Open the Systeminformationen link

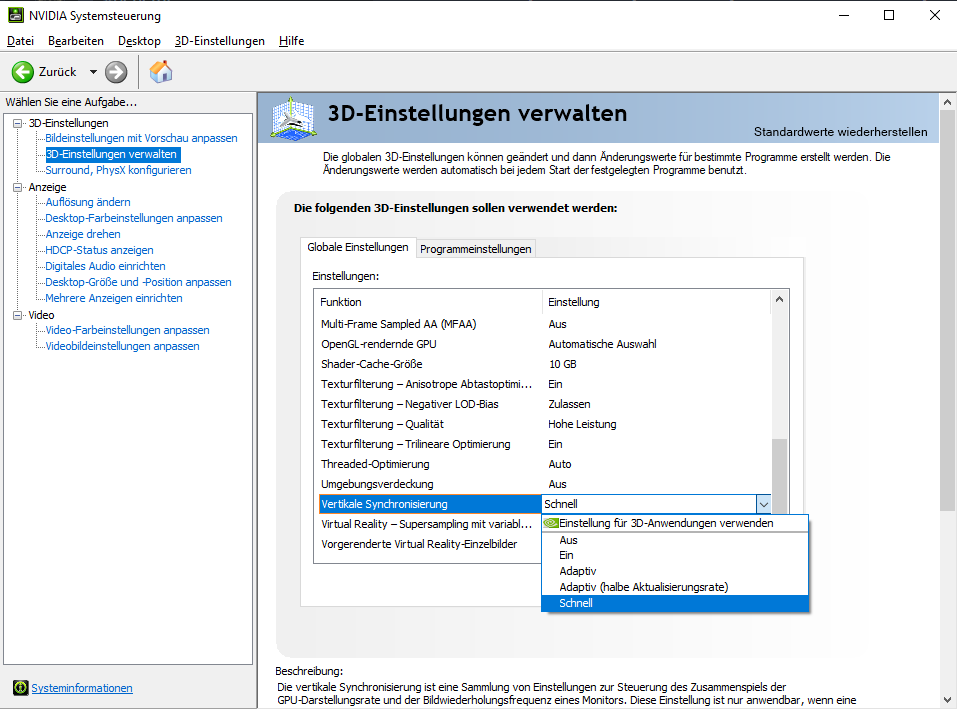click(x=82, y=688)
